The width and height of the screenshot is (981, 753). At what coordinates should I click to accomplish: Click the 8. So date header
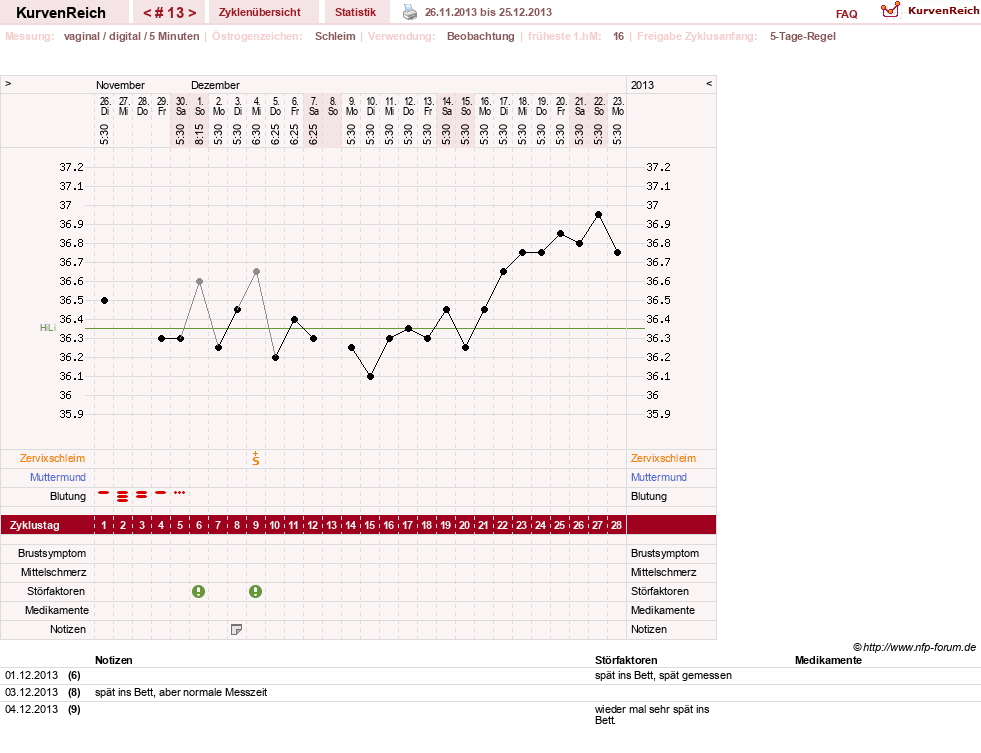tap(333, 106)
